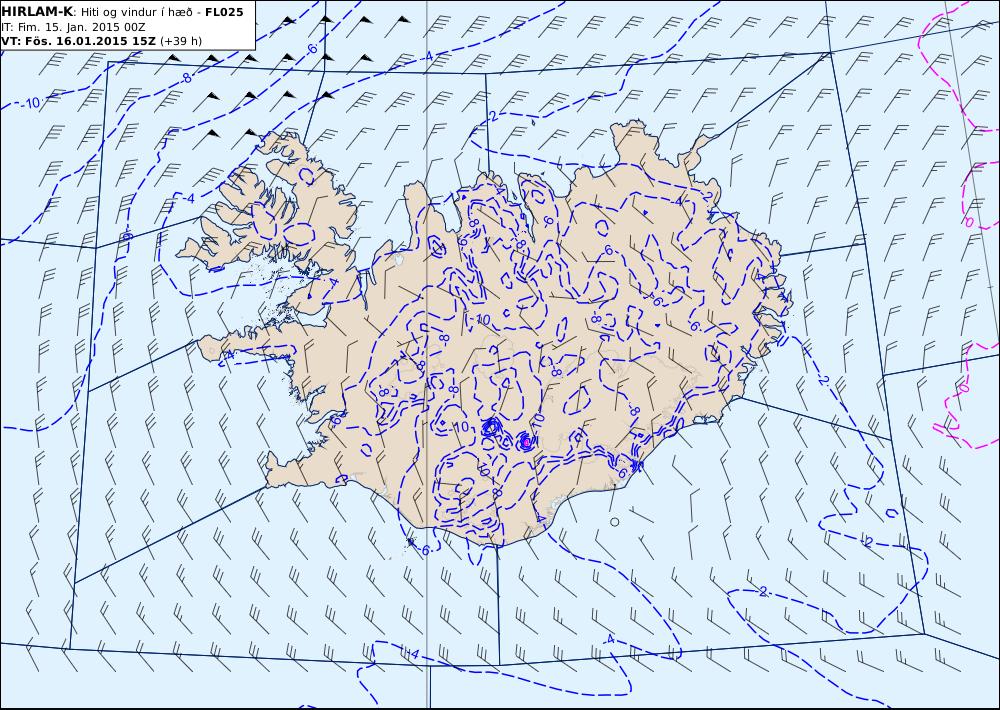Select the "VT: Fös. 16.01.2015 15Z" valid time
This screenshot has height=710, width=1000.
pos(78,41)
